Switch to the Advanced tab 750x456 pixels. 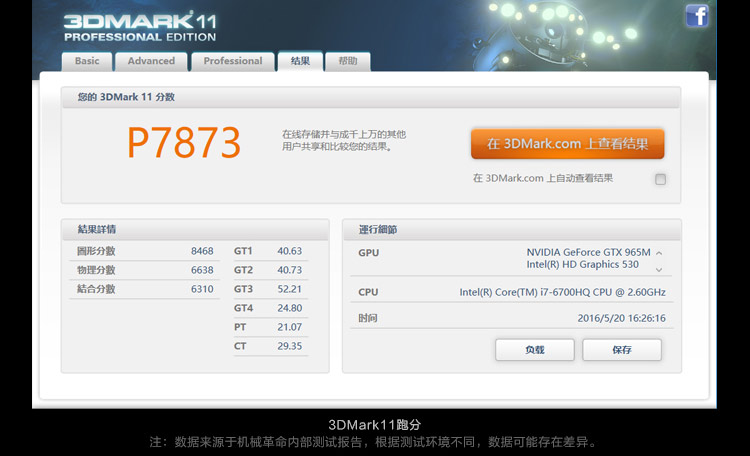151,61
